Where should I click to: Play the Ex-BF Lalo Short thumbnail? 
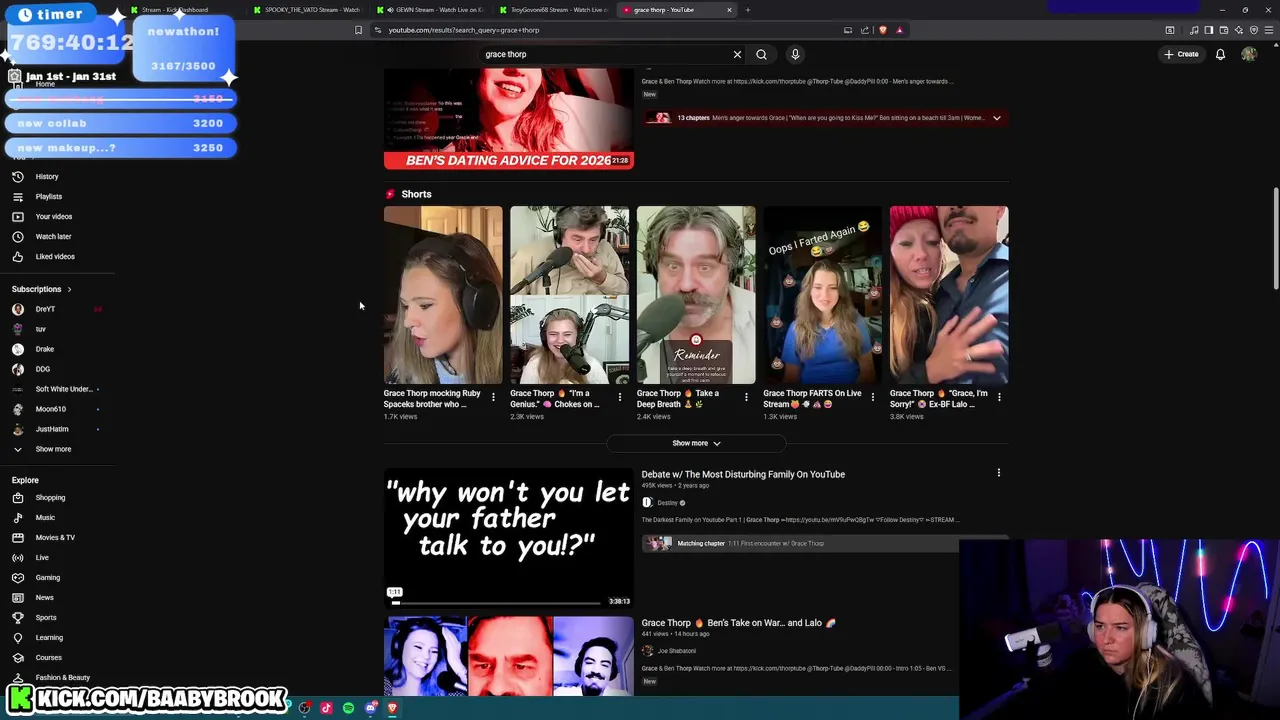tap(949, 295)
